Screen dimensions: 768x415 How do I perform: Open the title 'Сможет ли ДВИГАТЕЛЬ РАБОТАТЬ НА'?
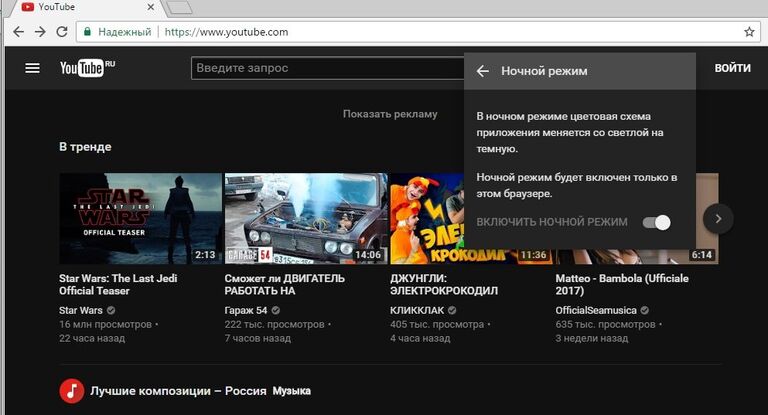click(x=285, y=284)
